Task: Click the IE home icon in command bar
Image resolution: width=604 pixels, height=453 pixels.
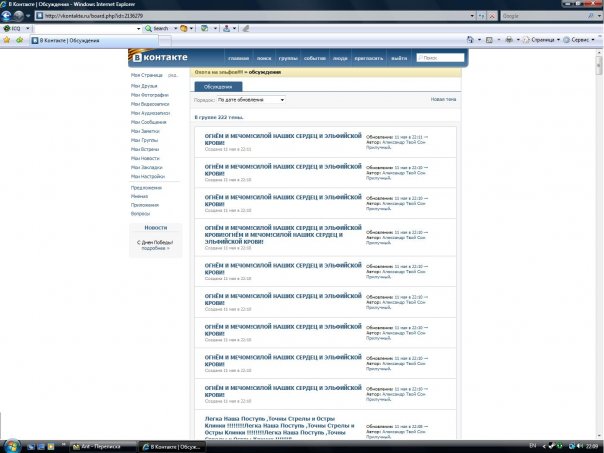Action: point(471,40)
